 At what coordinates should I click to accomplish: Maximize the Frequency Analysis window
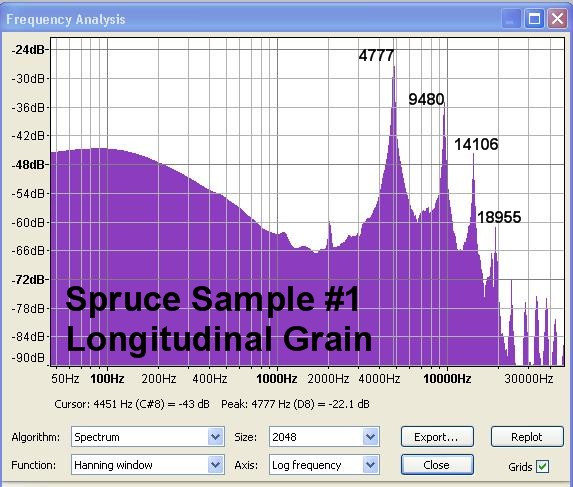pyautogui.click(x=534, y=19)
